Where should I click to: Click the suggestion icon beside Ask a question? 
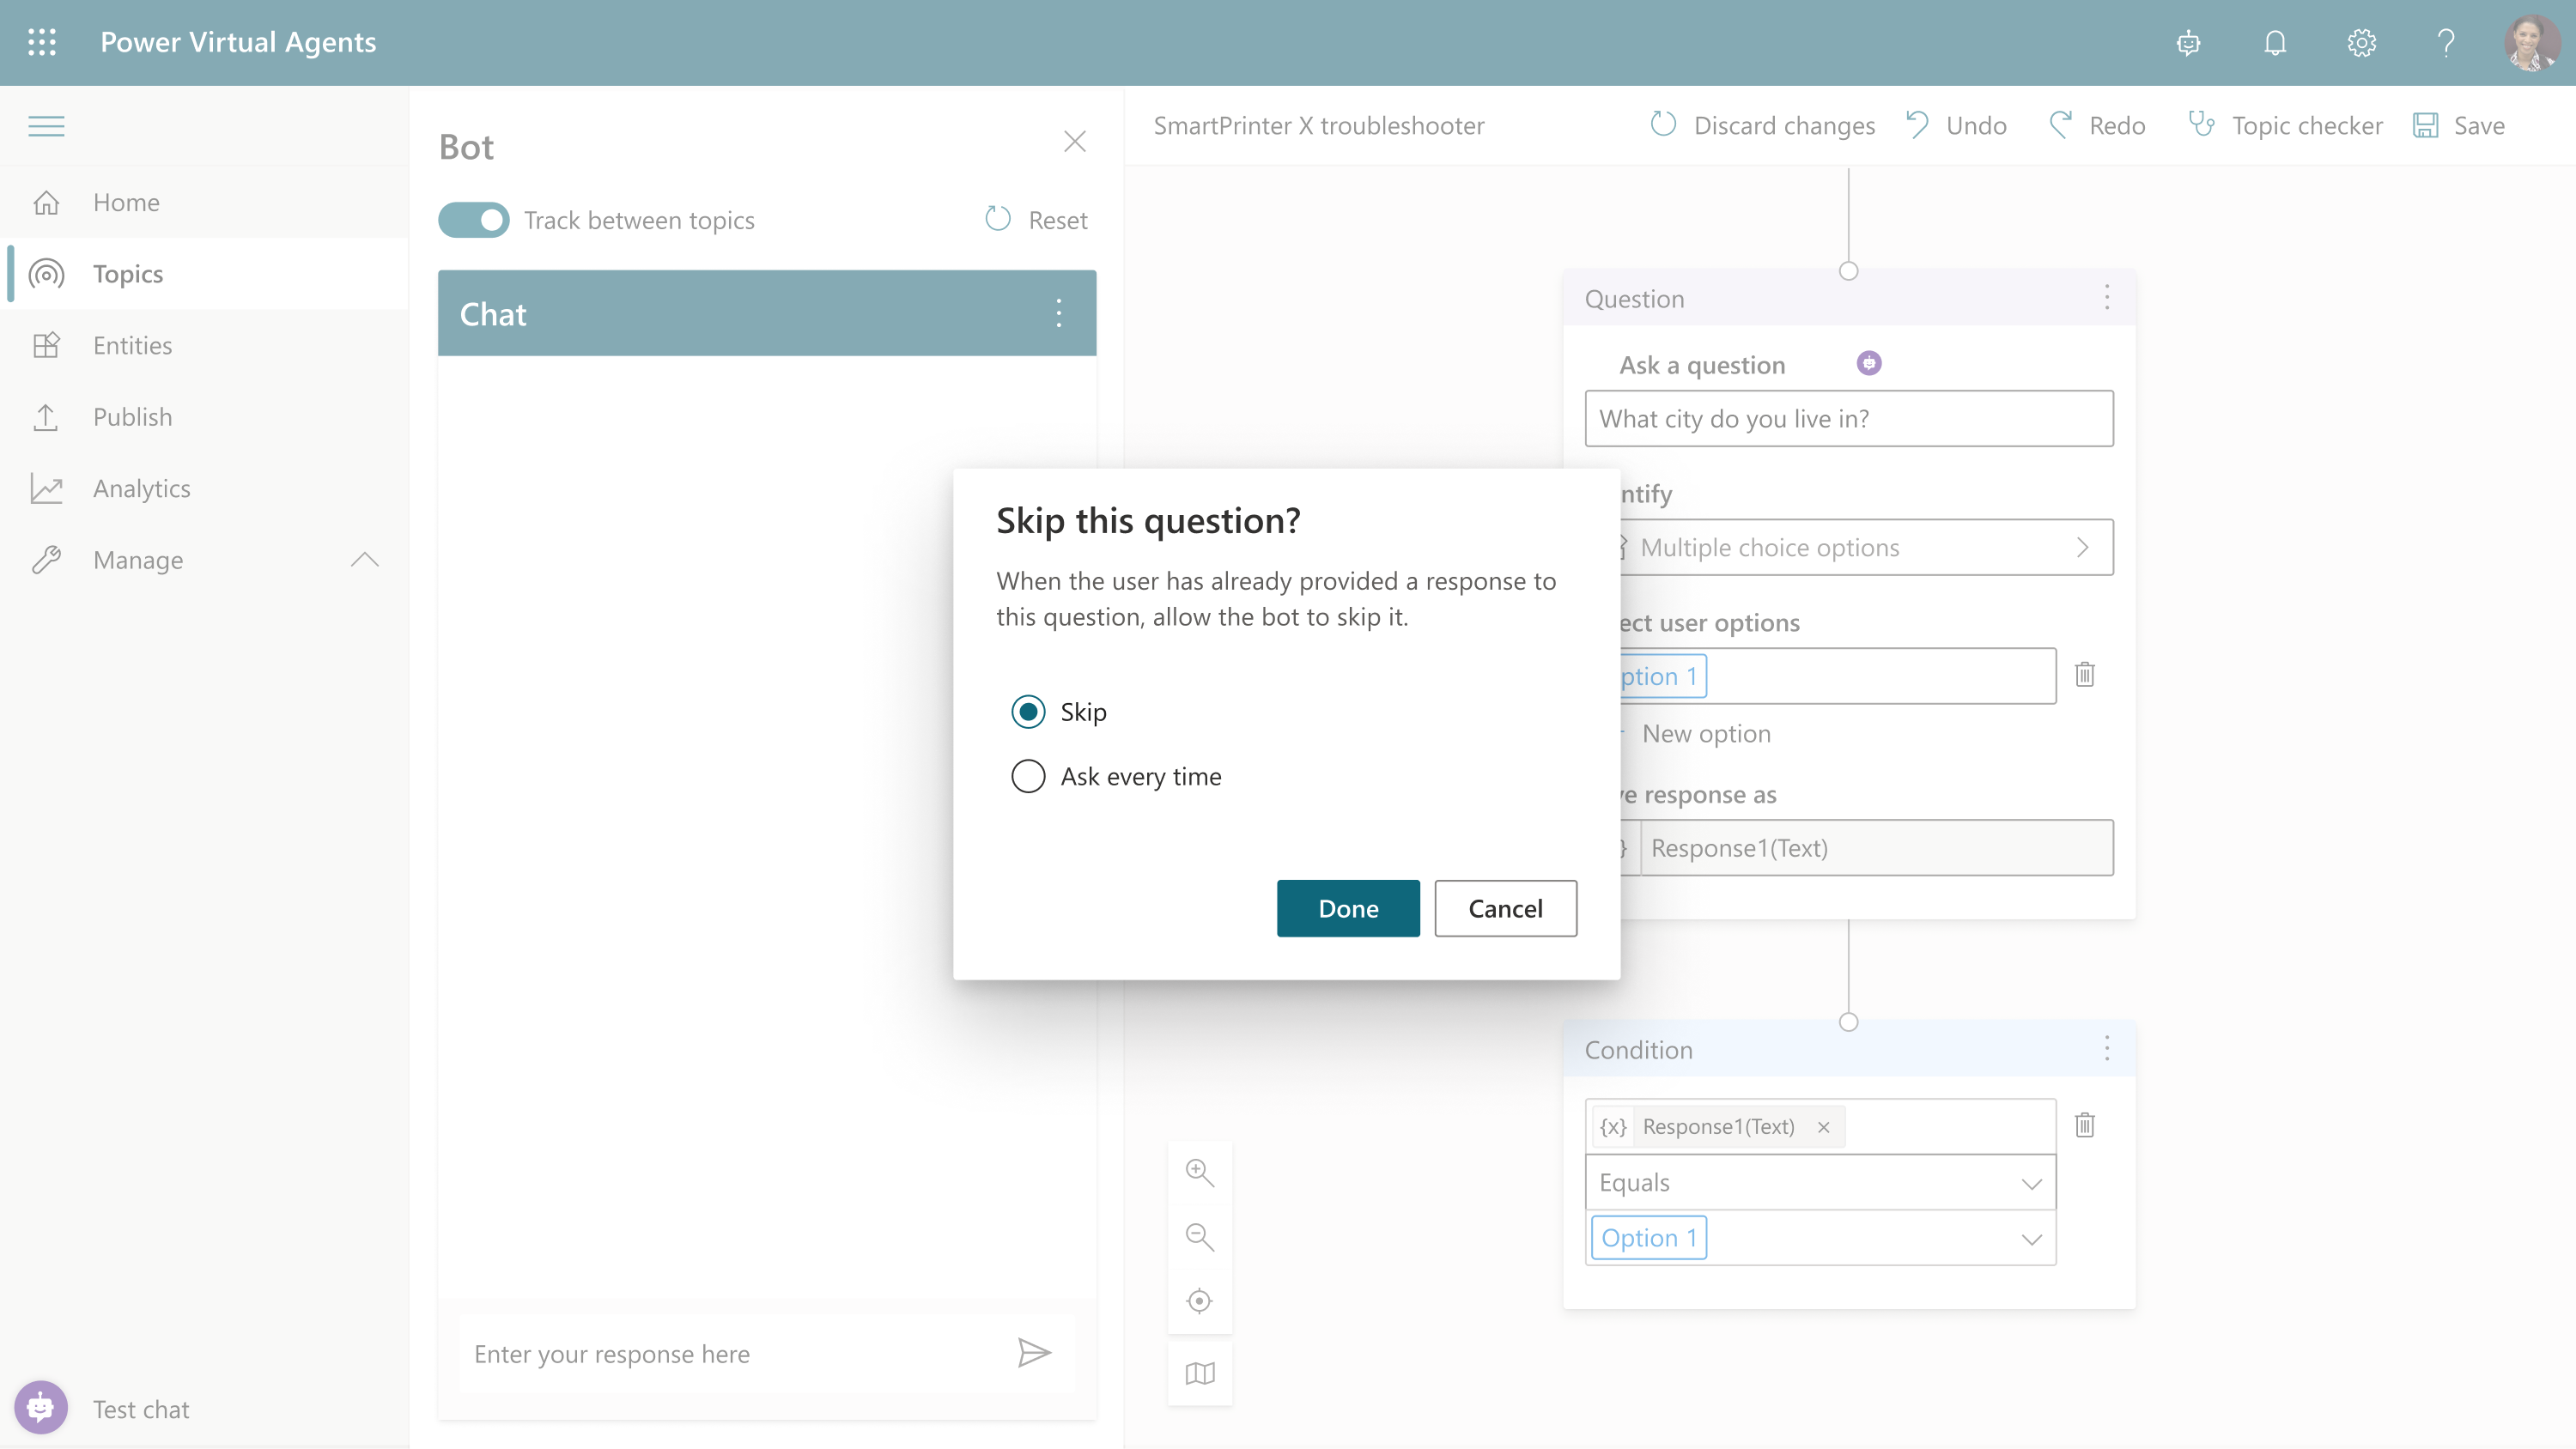click(1869, 363)
